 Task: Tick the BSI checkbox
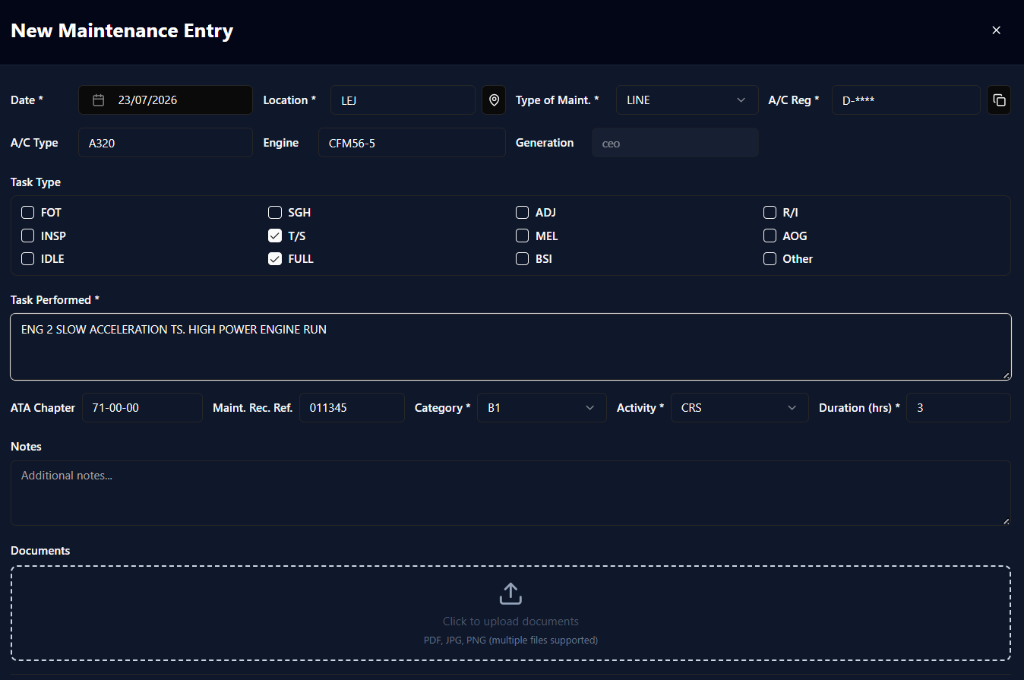click(522, 259)
